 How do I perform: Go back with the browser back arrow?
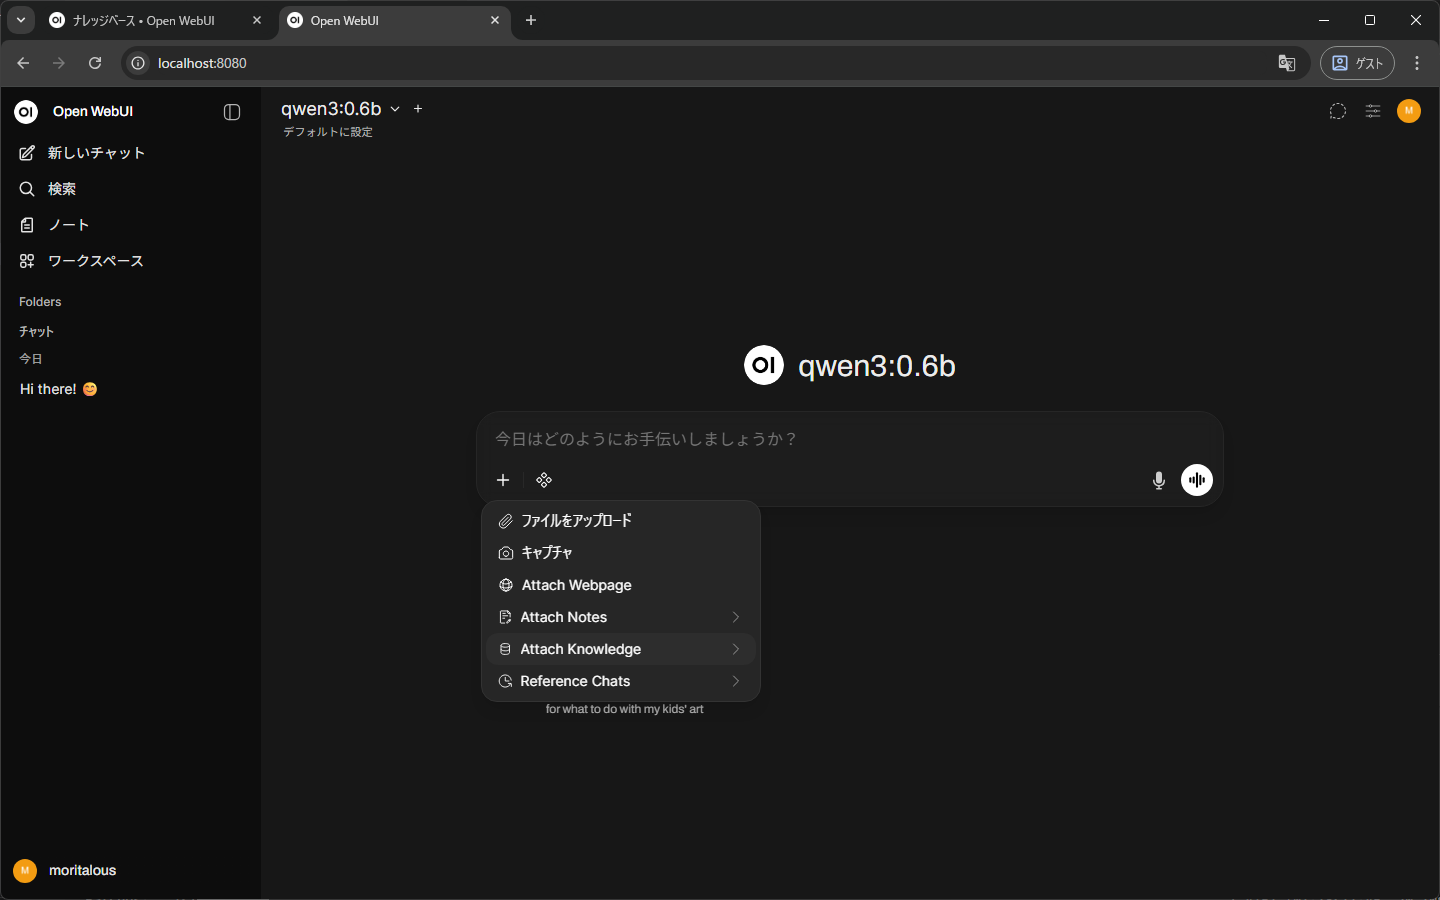coord(23,63)
